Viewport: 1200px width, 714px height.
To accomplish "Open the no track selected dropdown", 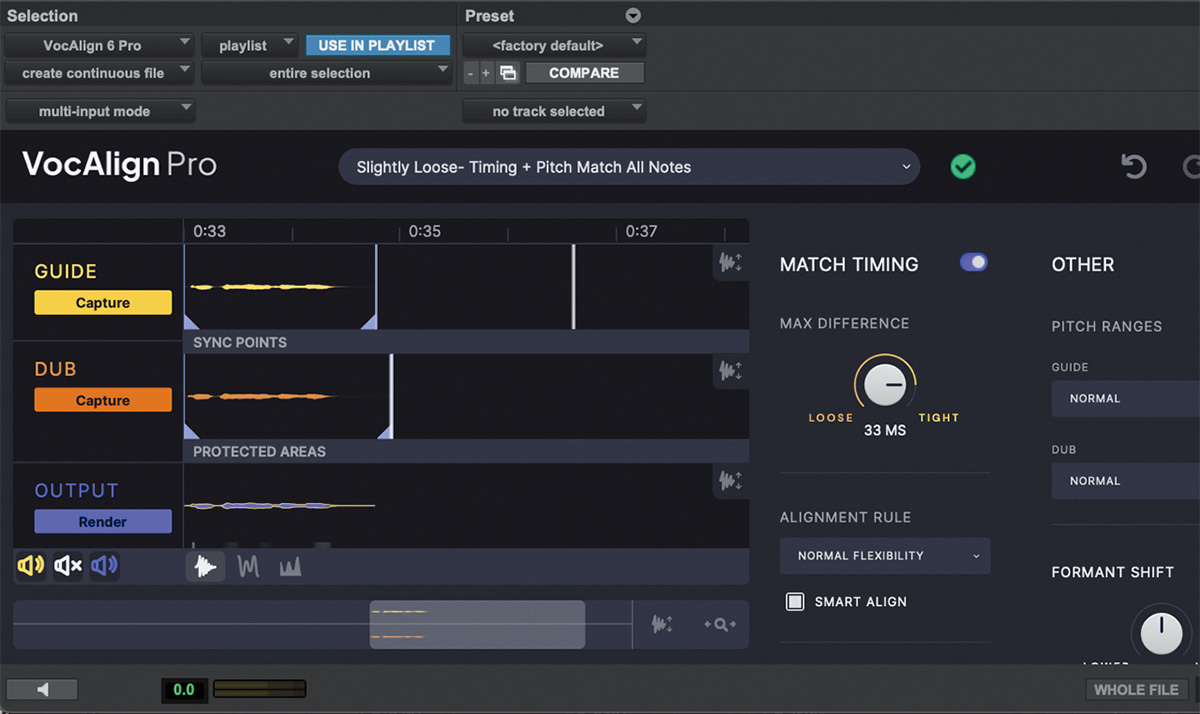I will pos(554,110).
